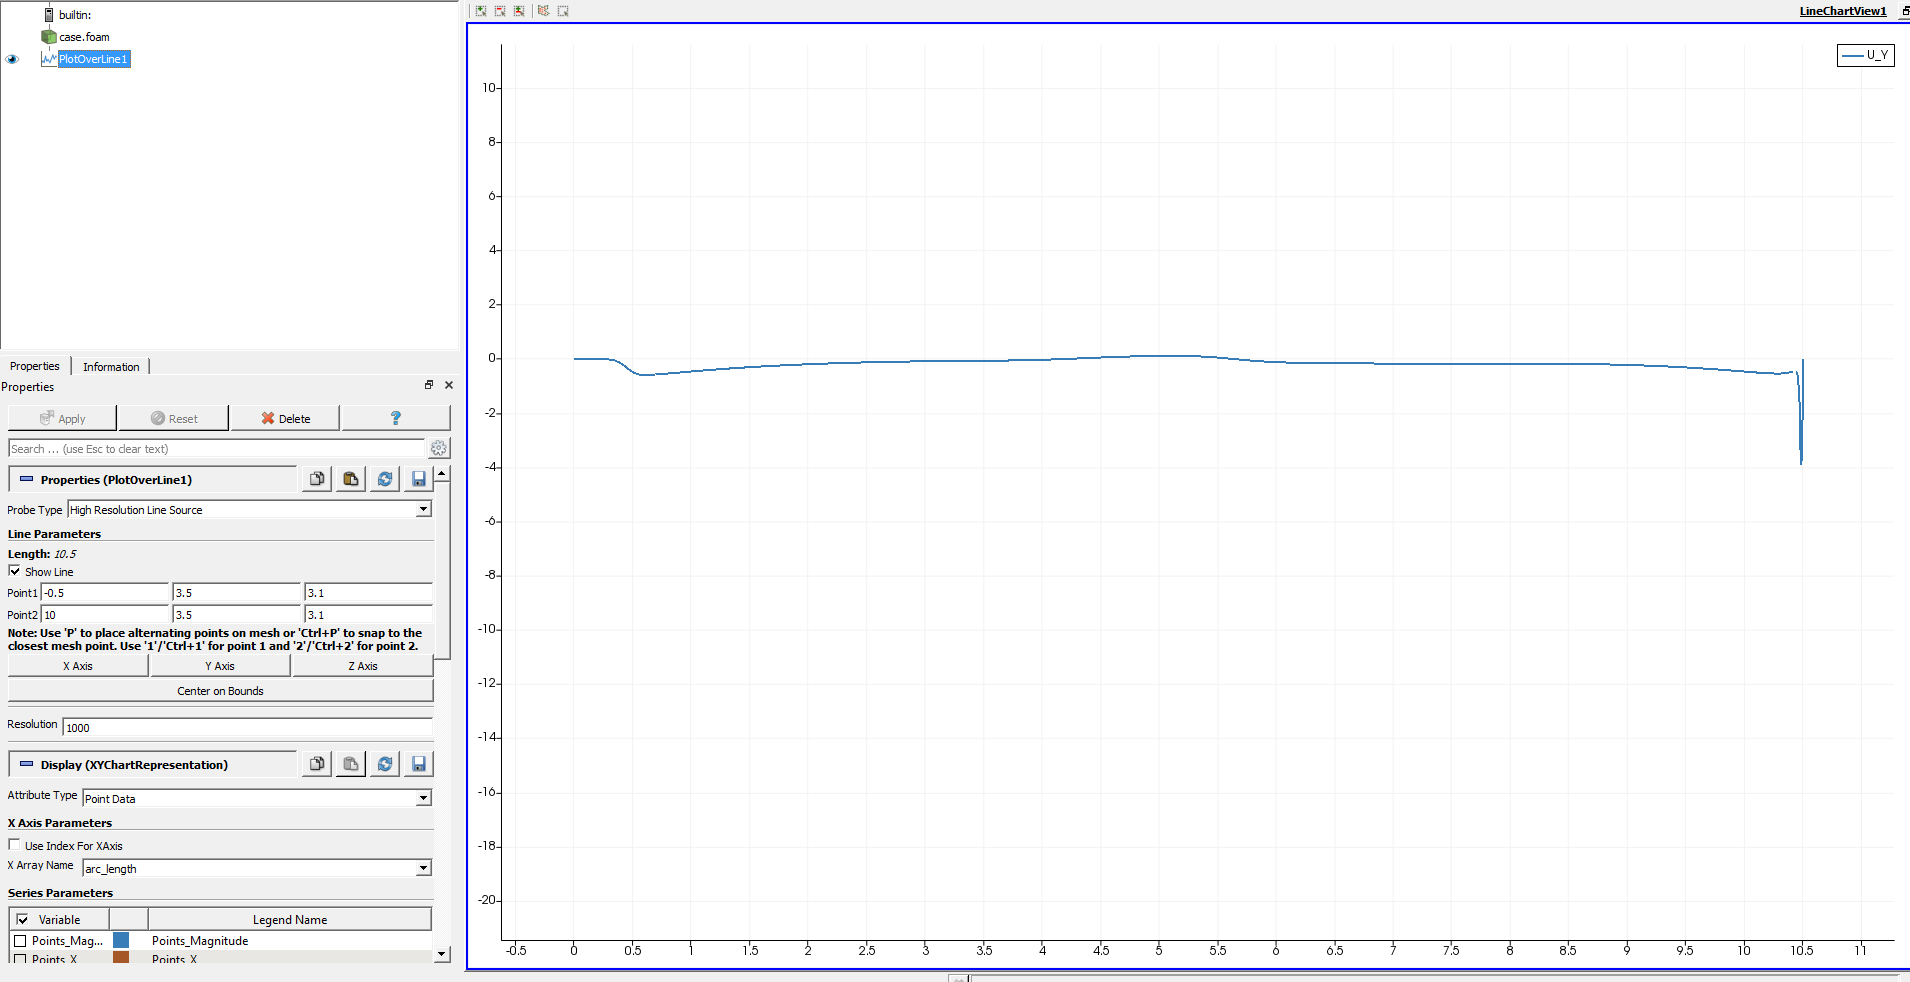Click the Point2 X field showing 10
Image resolution: width=1910 pixels, height=982 pixels.
[105, 615]
